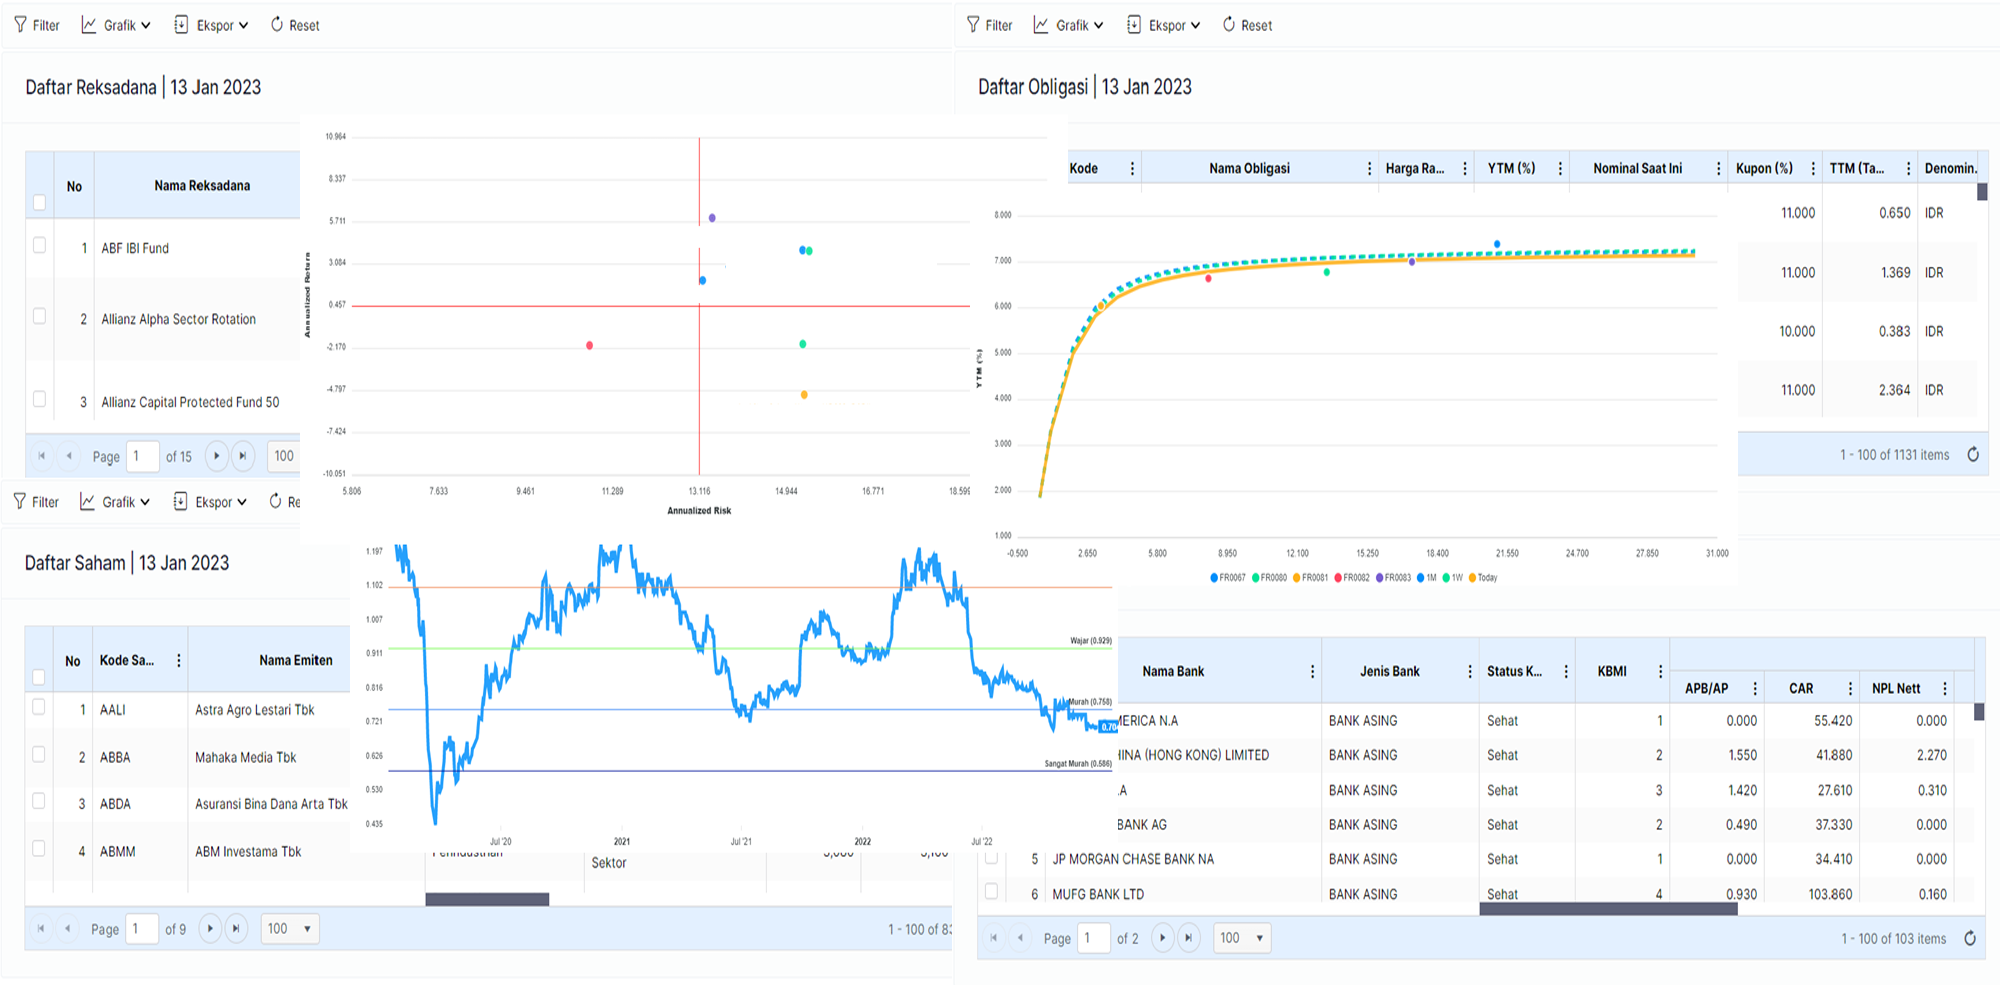Tick the checkbox for AALI stock row
Viewport: 2000px width, 985px height.
(x=39, y=707)
